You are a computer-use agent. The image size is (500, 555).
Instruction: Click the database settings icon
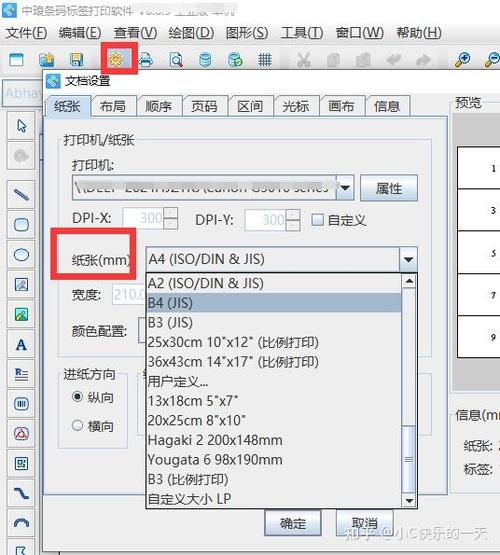(206, 60)
